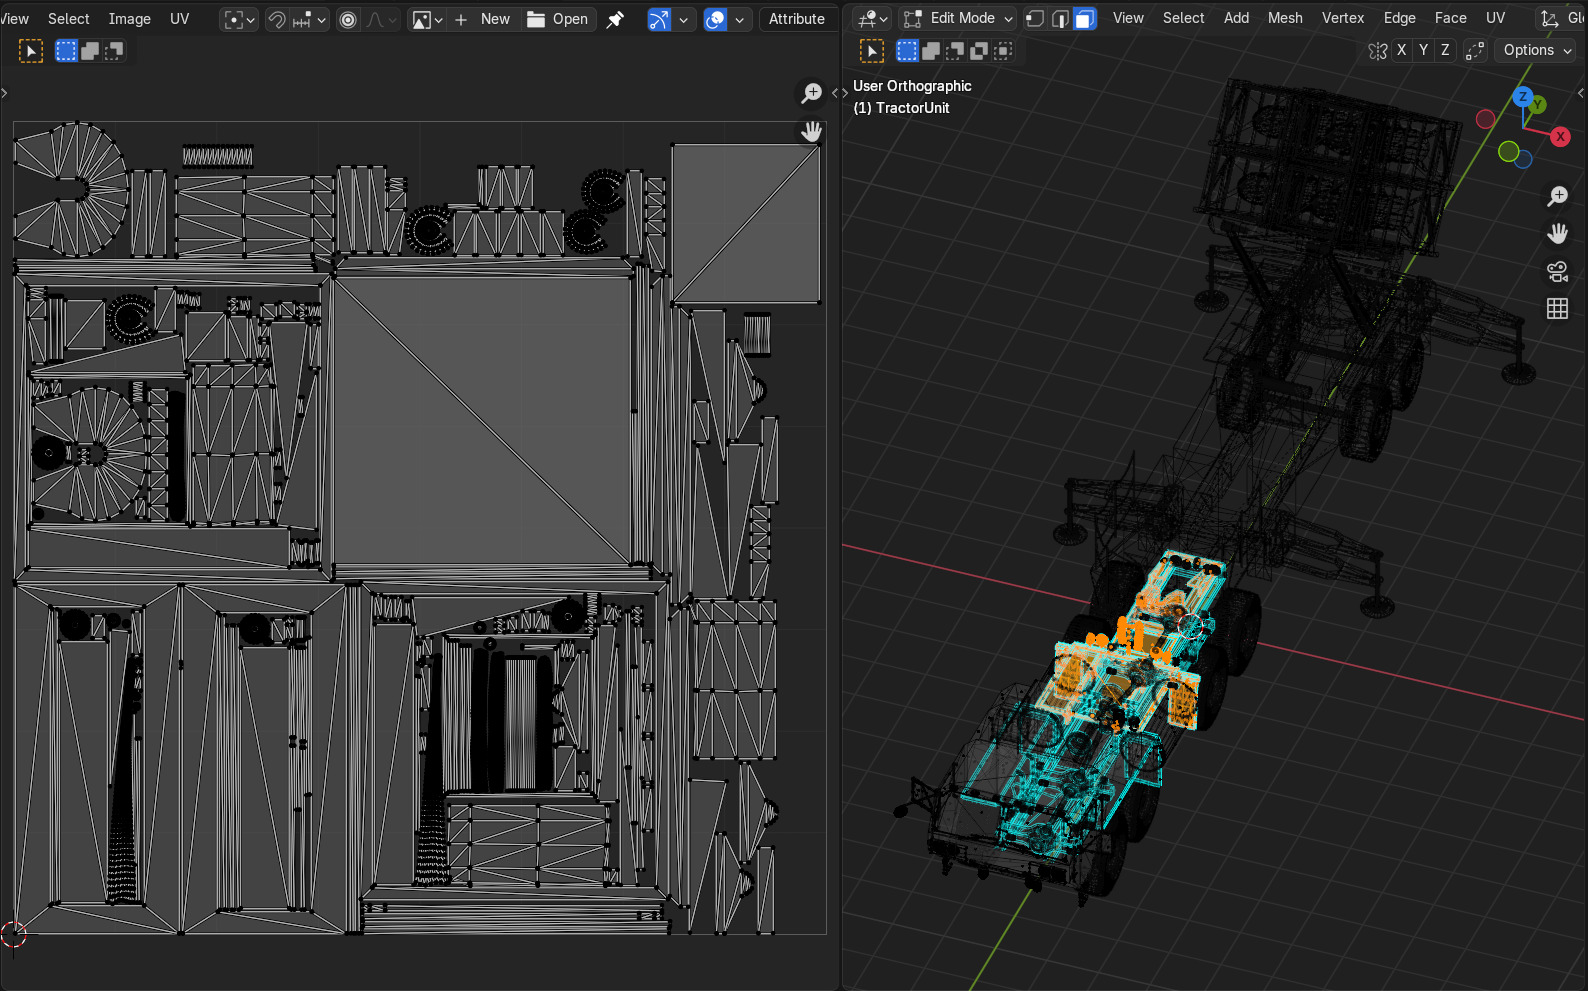Toggle X axis mirror in 3D viewport
This screenshot has width=1588, height=991.
(1402, 51)
